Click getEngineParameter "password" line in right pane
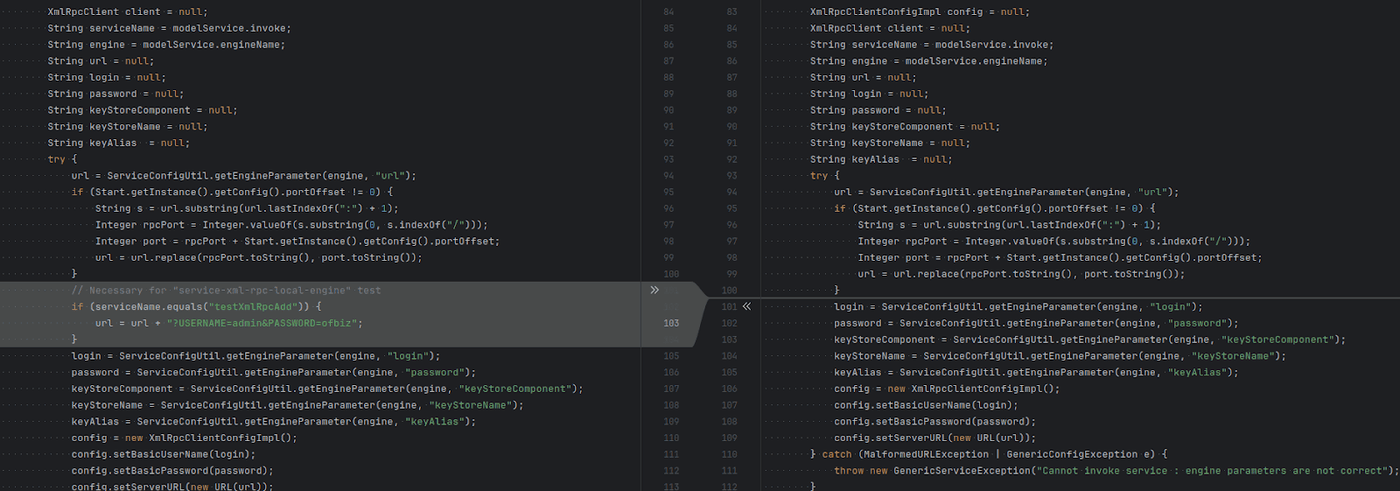 [x=1036, y=323]
